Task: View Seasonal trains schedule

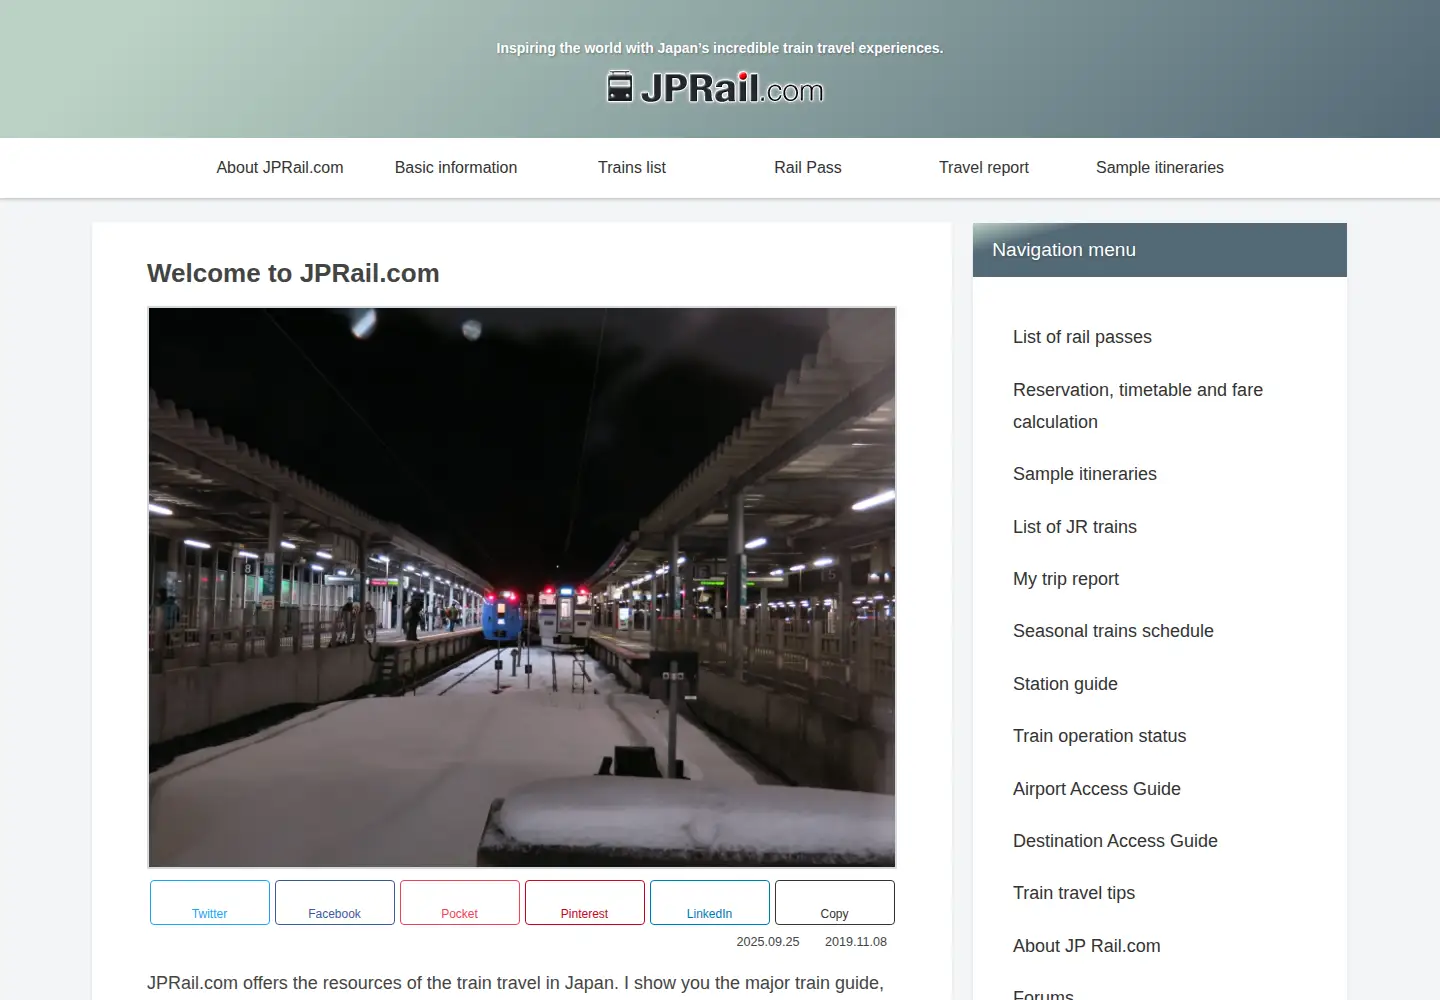Action: tap(1113, 631)
